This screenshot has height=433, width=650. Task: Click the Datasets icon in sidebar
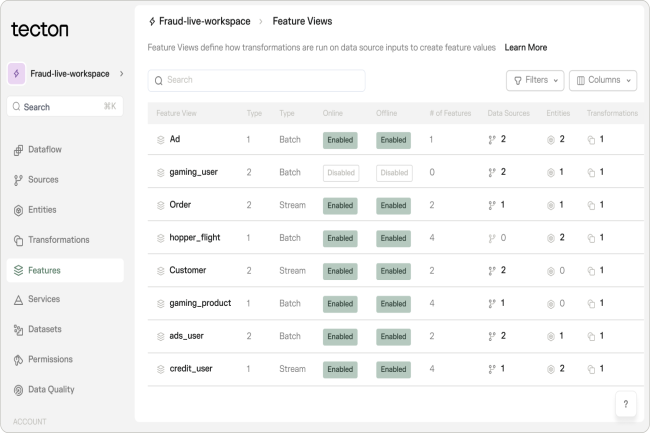point(18,329)
